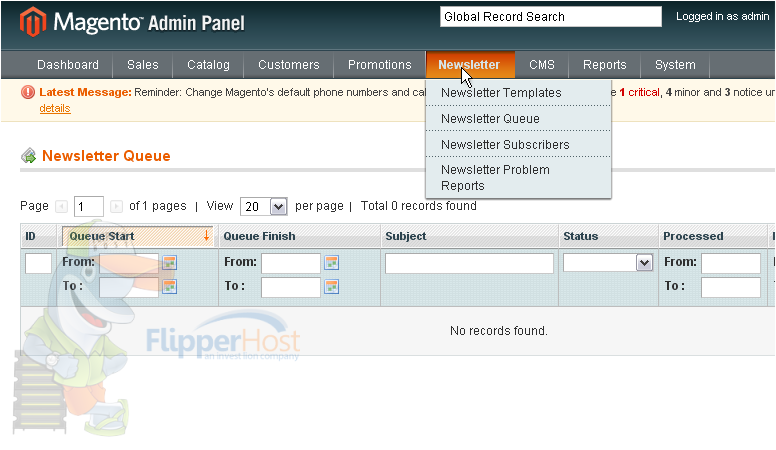This screenshot has width=776, height=450.
Task: Click Processed To filter field
Action: click(731, 287)
